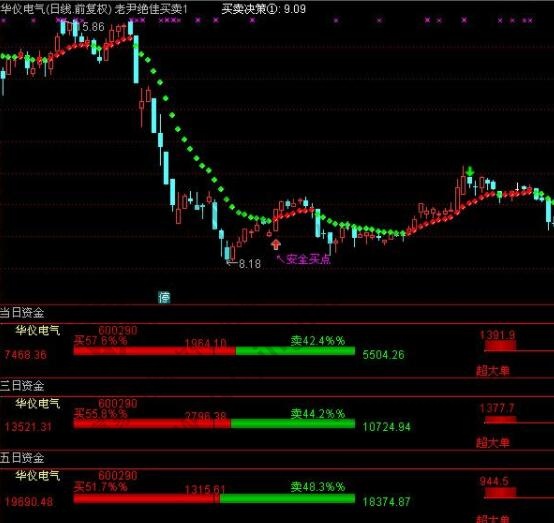
Task: Click stock code 600290 in 三日资金 panel
Action: [118, 403]
